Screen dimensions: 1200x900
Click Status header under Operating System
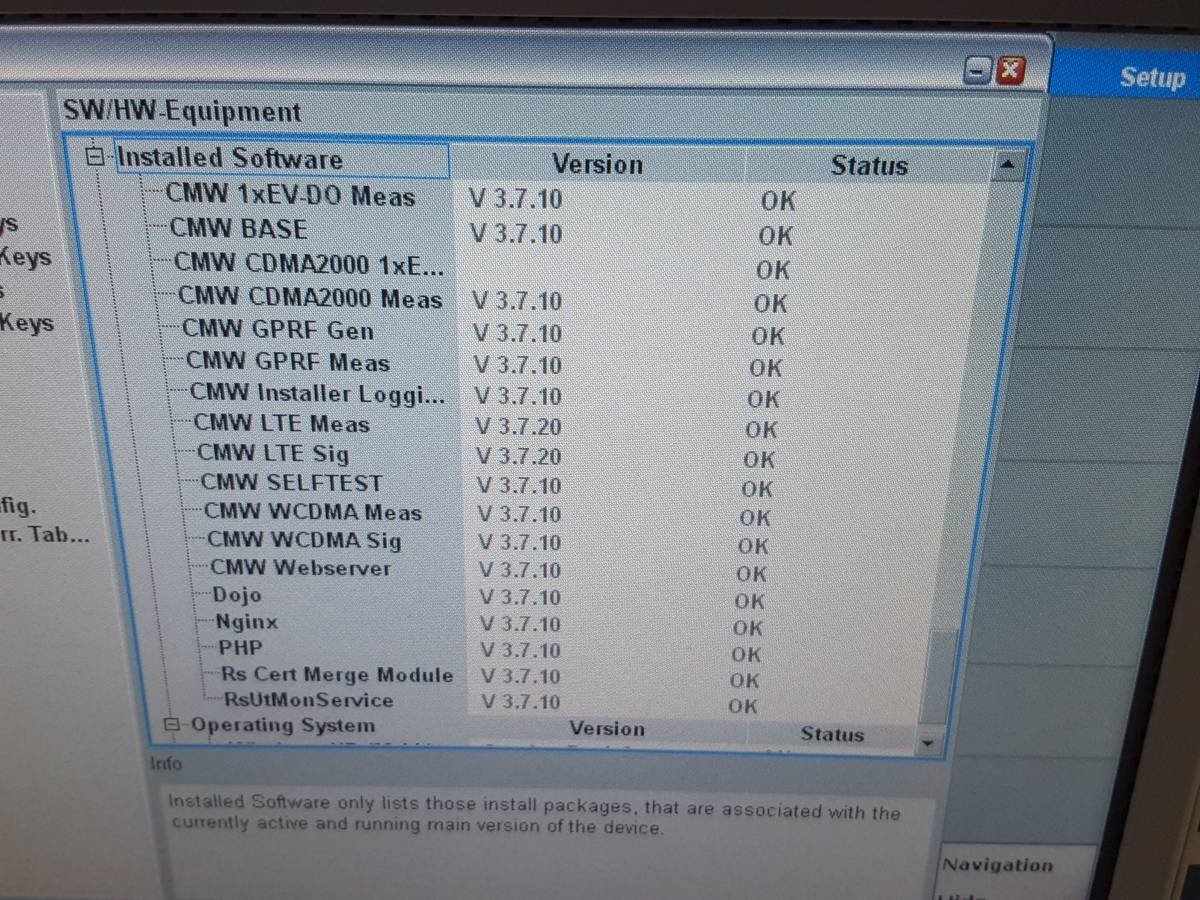[x=831, y=734]
